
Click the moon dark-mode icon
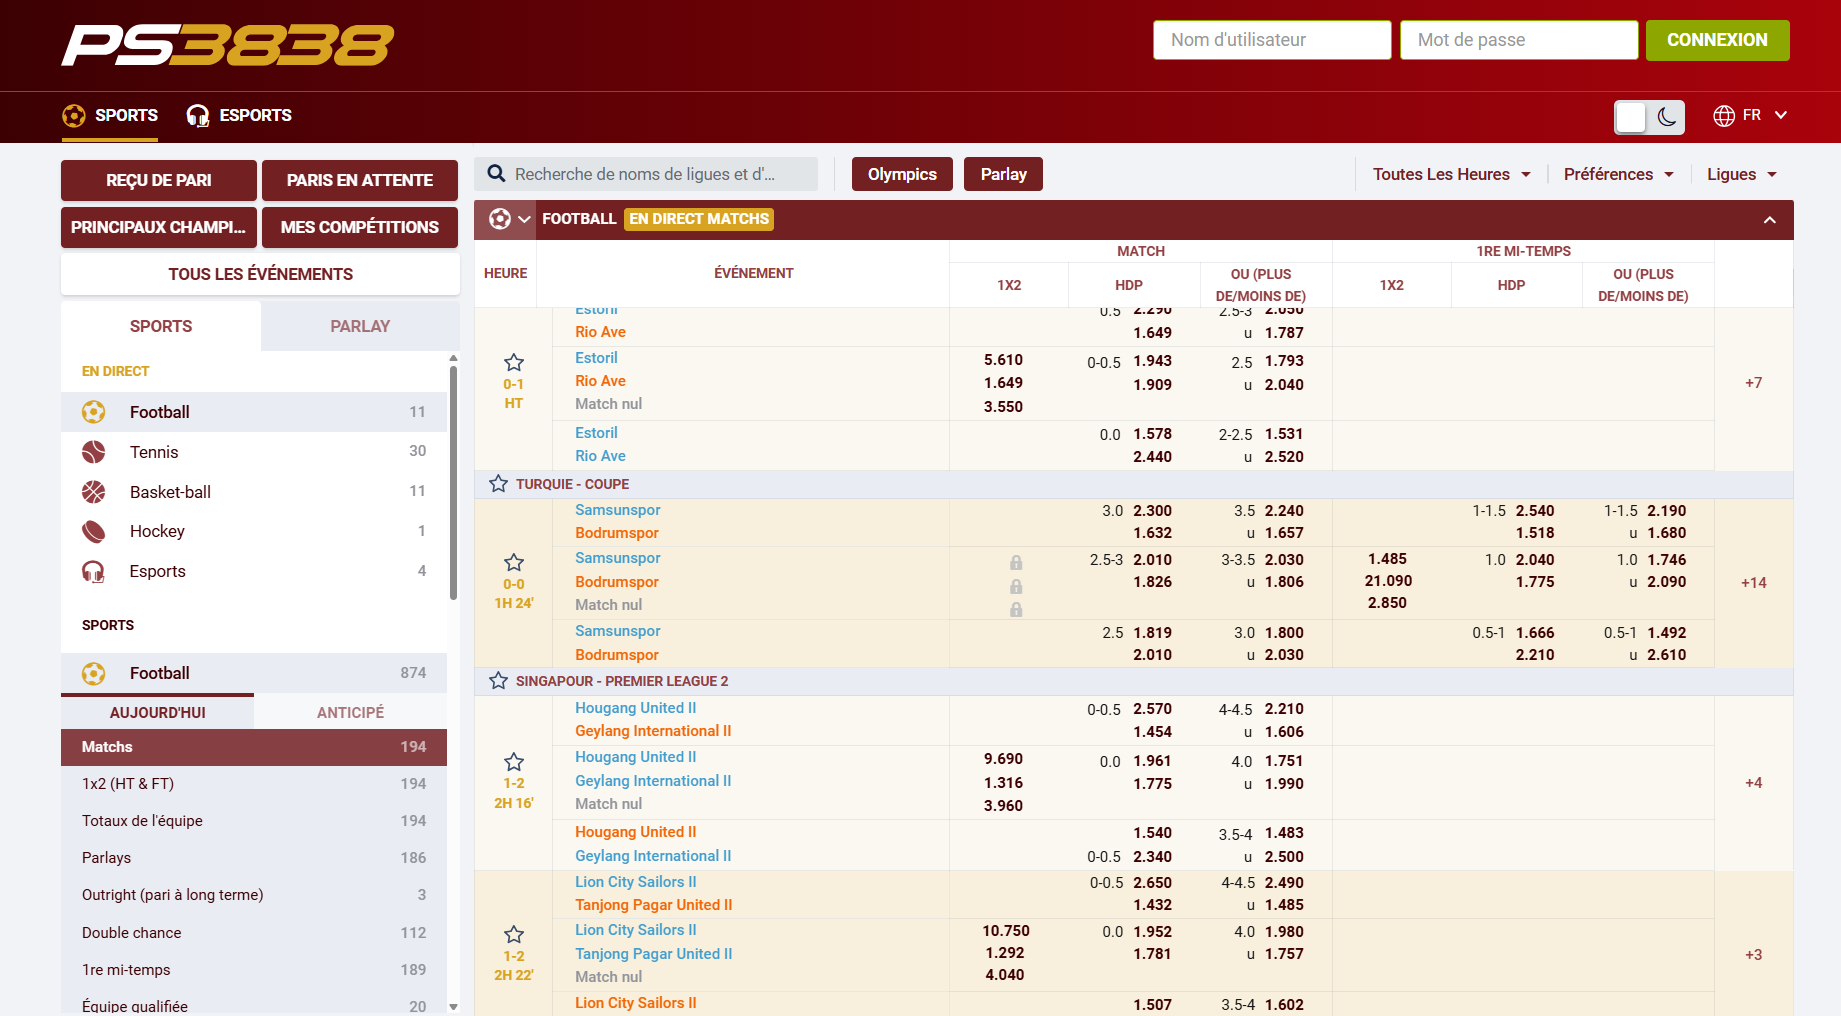(x=1667, y=117)
